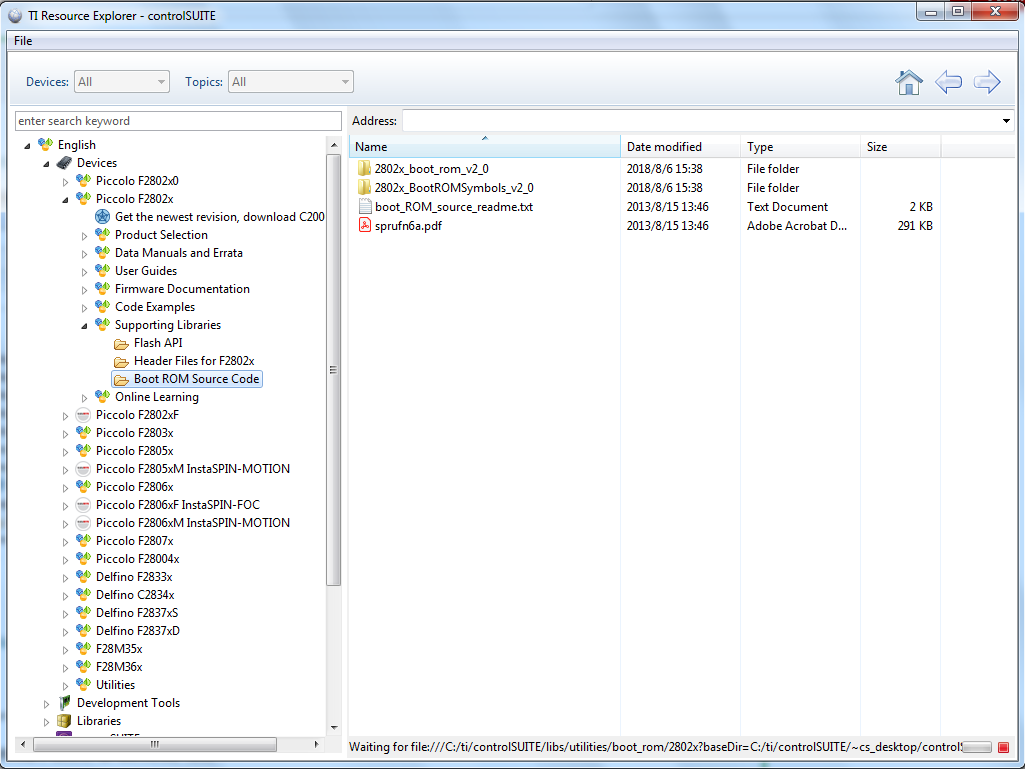
Task: Click the Boot ROM Source Code folder icon
Action: click(121, 379)
